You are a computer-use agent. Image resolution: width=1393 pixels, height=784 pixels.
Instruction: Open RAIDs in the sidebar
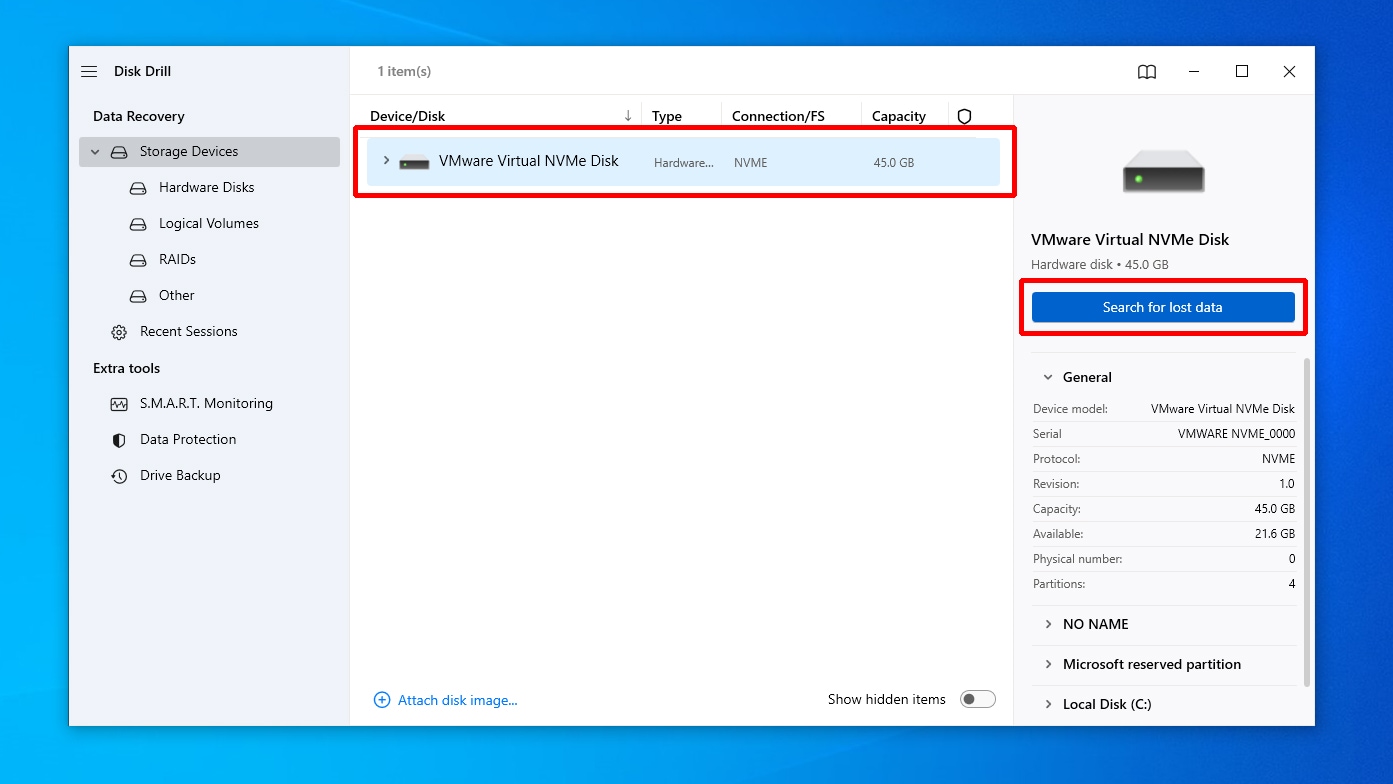(177, 260)
